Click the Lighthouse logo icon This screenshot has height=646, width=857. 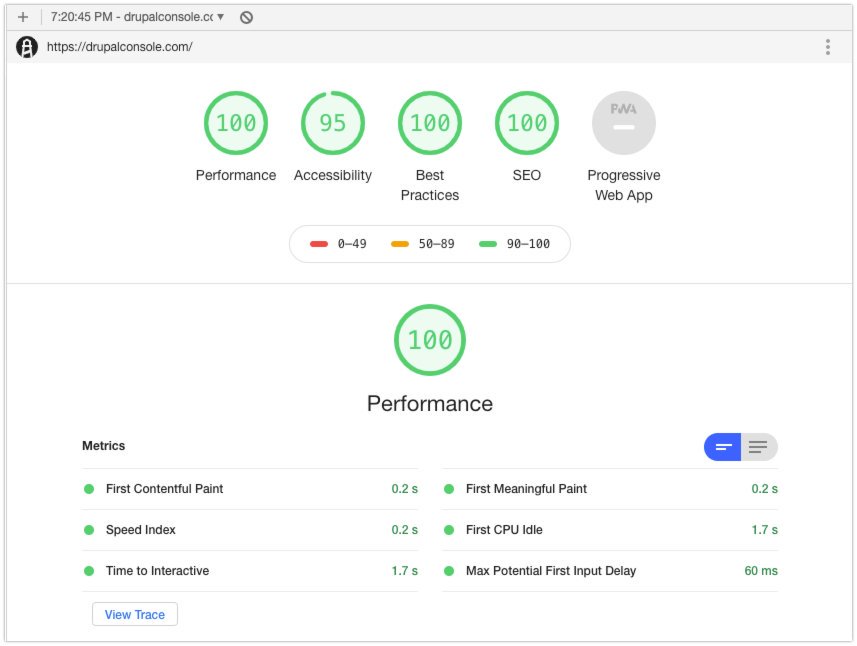pyautogui.click(x=27, y=47)
